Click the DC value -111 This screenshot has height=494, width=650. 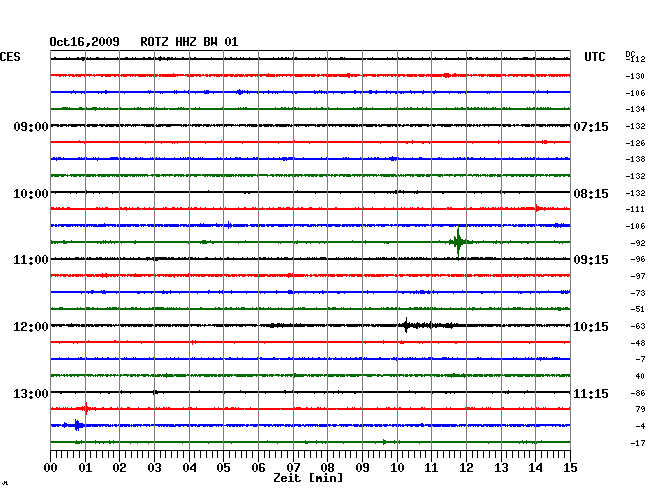click(635, 209)
